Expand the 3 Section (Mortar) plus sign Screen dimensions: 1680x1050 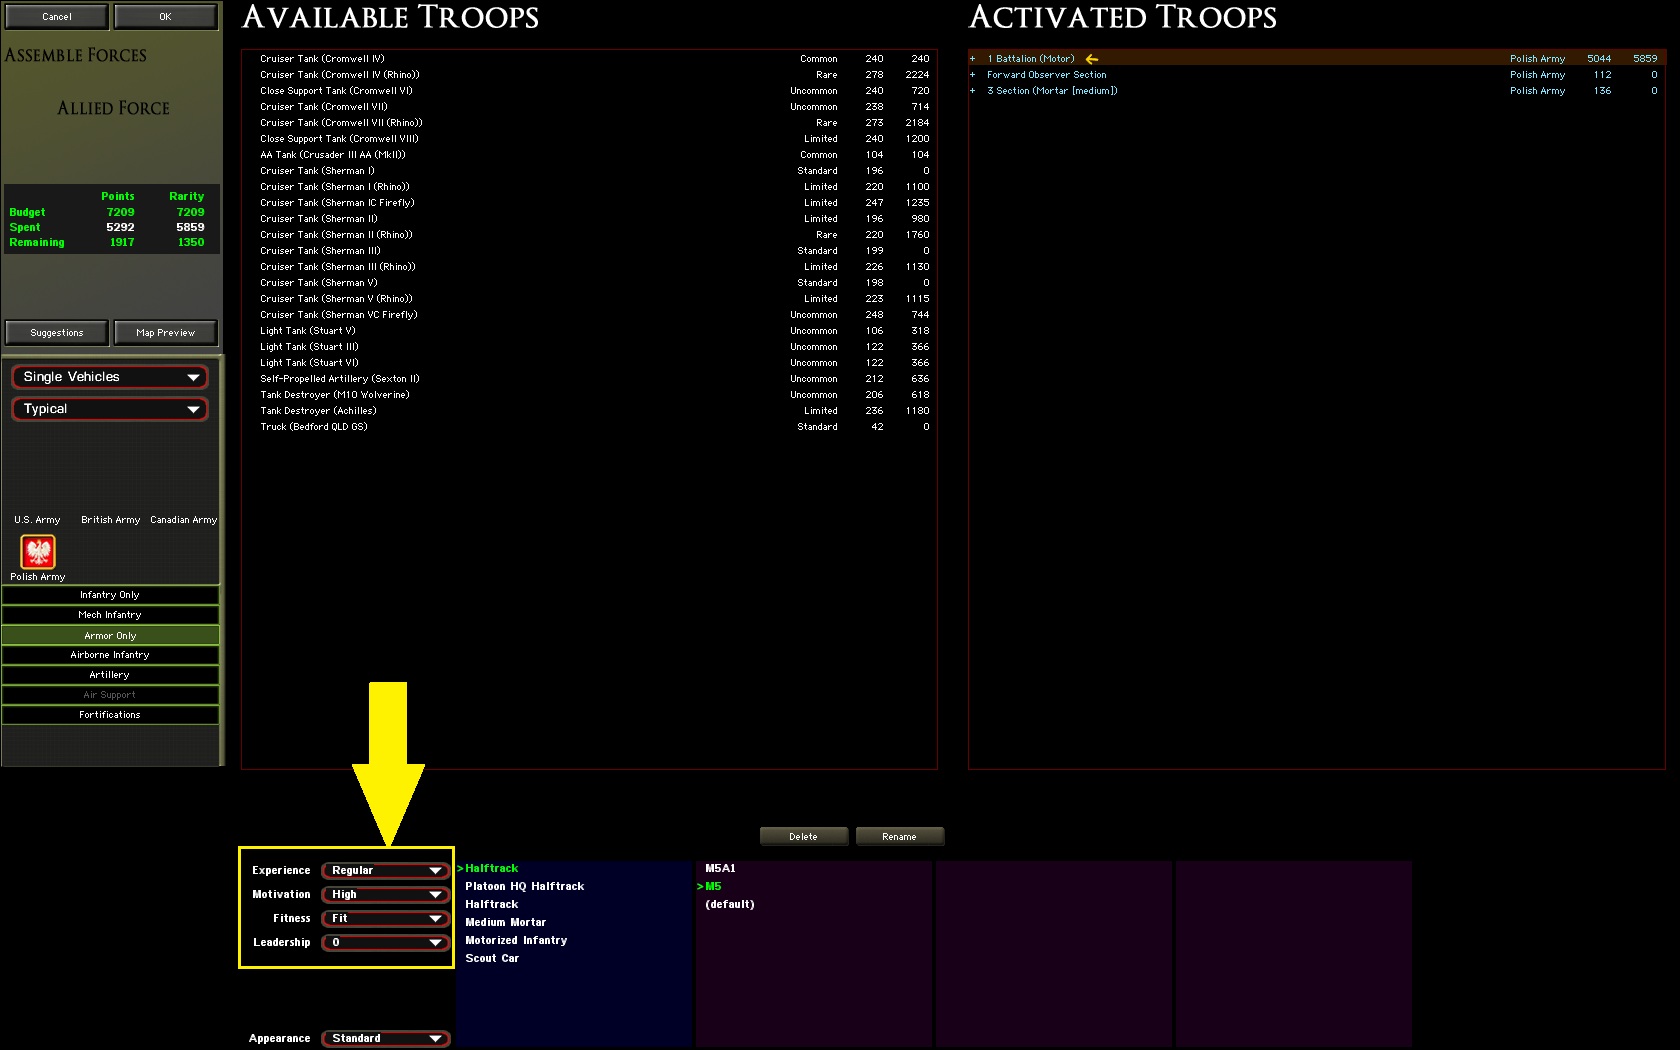[x=972, y=91]
